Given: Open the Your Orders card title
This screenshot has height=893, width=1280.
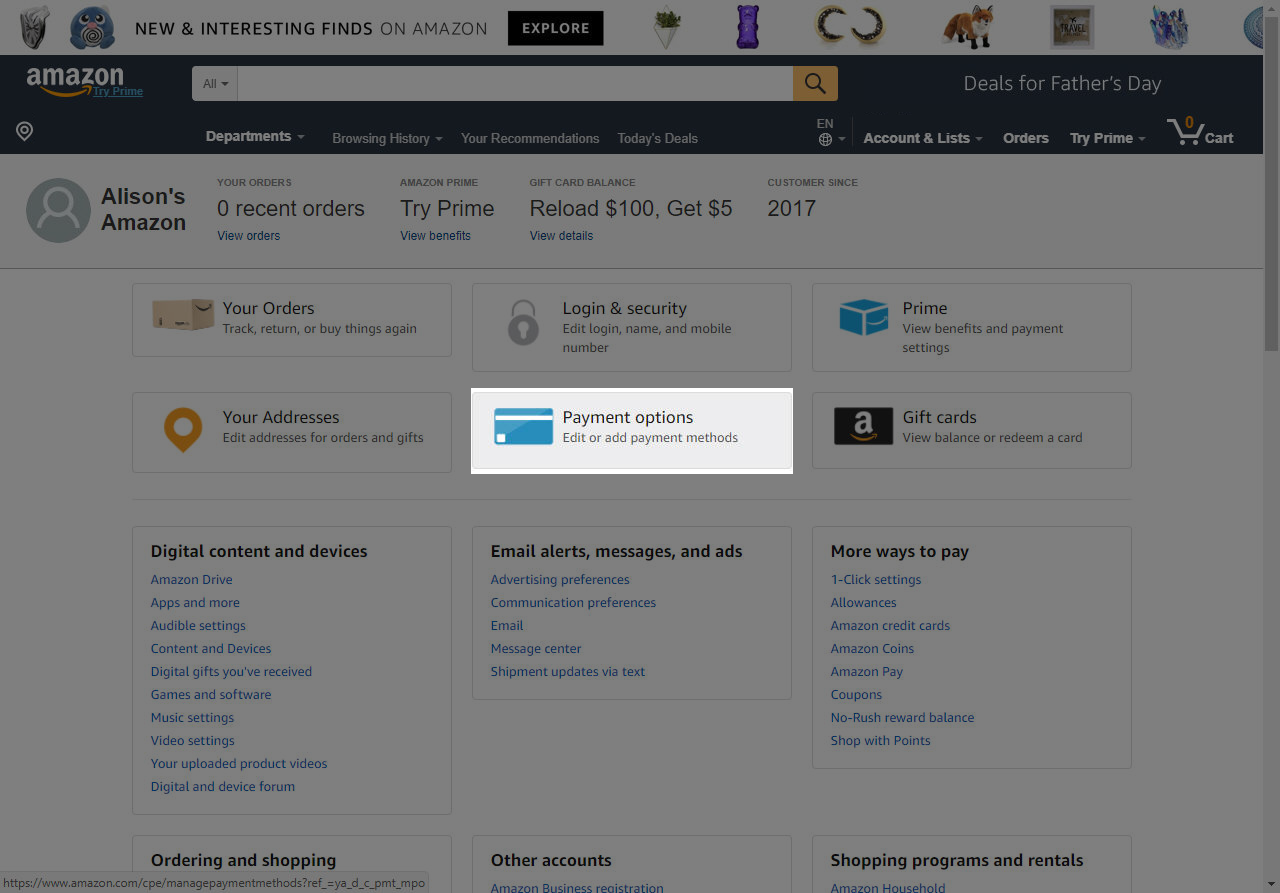Looking at the screenshot, I should tap(268, 308).
